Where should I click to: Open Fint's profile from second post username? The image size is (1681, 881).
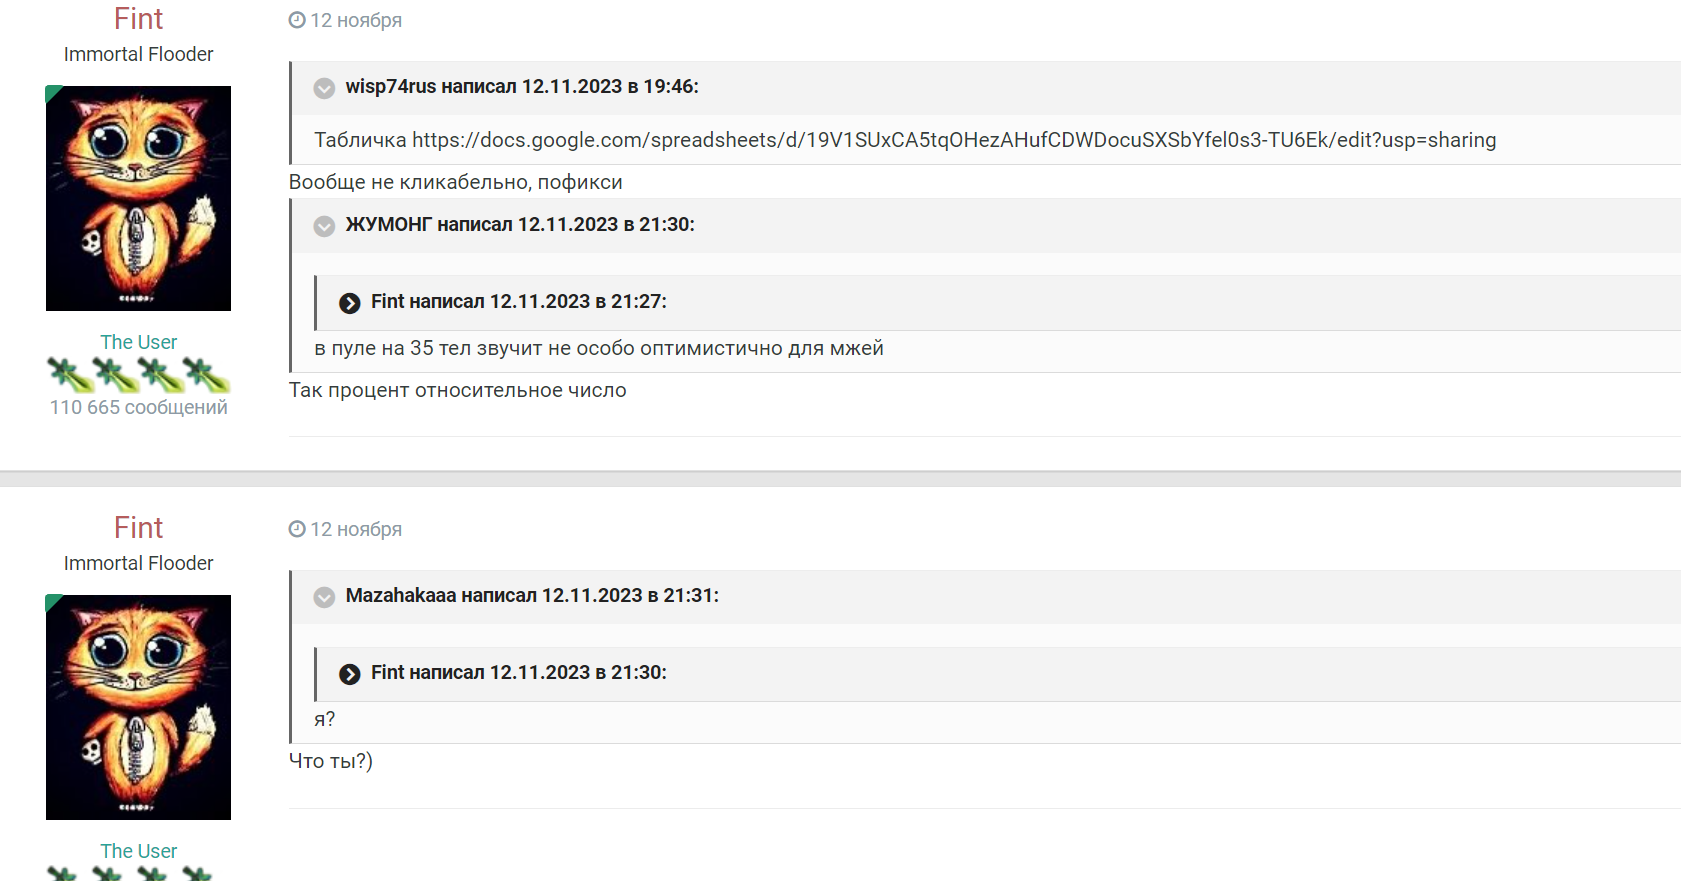point(138,528)
